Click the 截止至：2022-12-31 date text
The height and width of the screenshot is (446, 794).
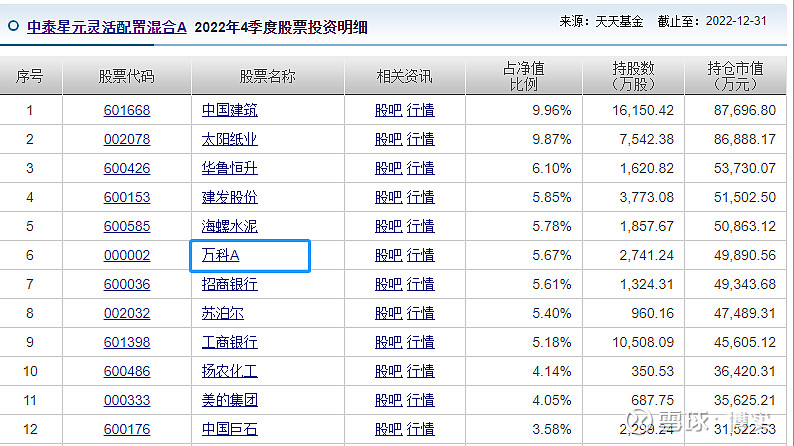712,21
